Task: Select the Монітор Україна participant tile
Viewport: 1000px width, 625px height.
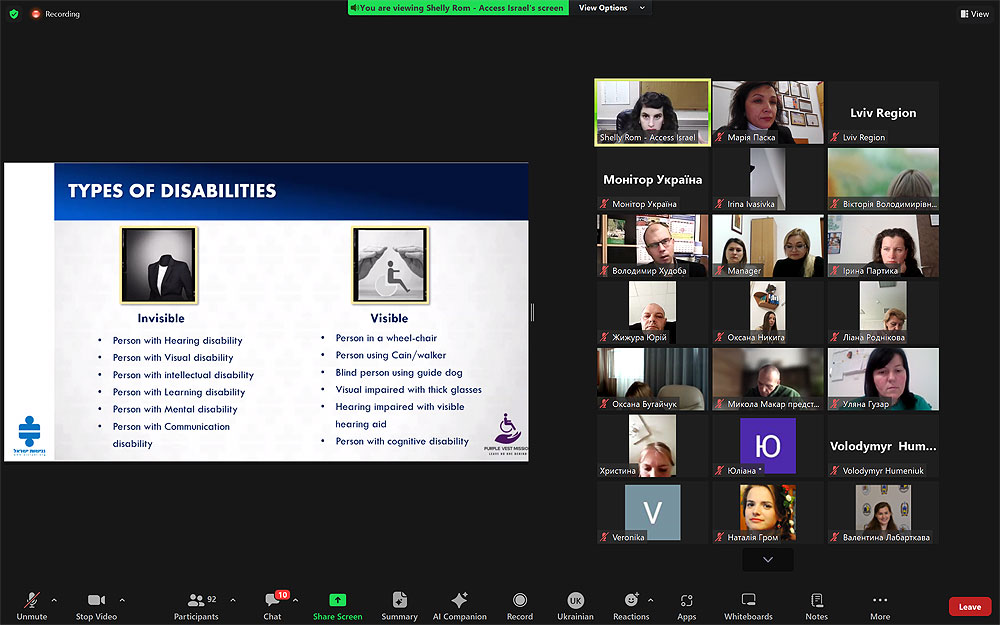Action: point(652,179)
